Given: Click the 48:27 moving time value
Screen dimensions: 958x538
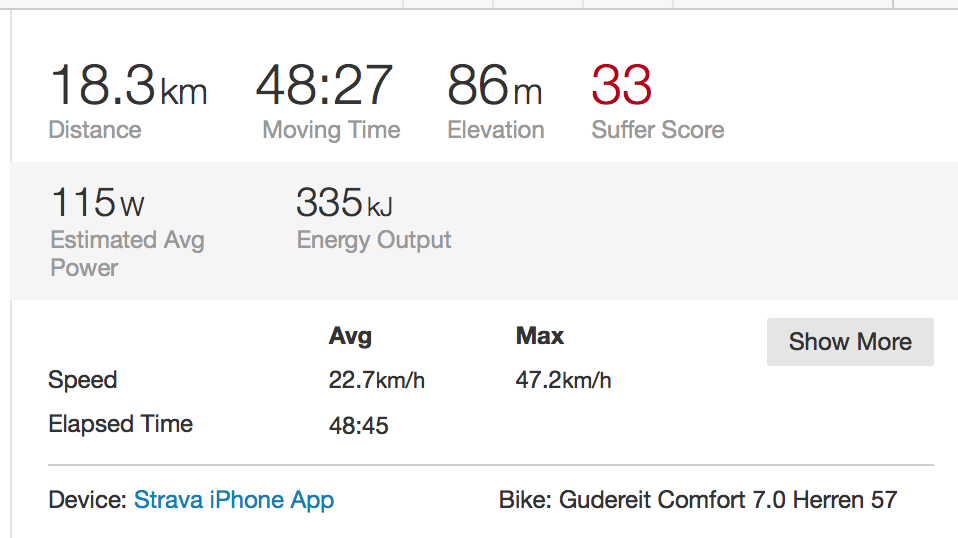Looking at the screenshot, I should coord(324,85).
